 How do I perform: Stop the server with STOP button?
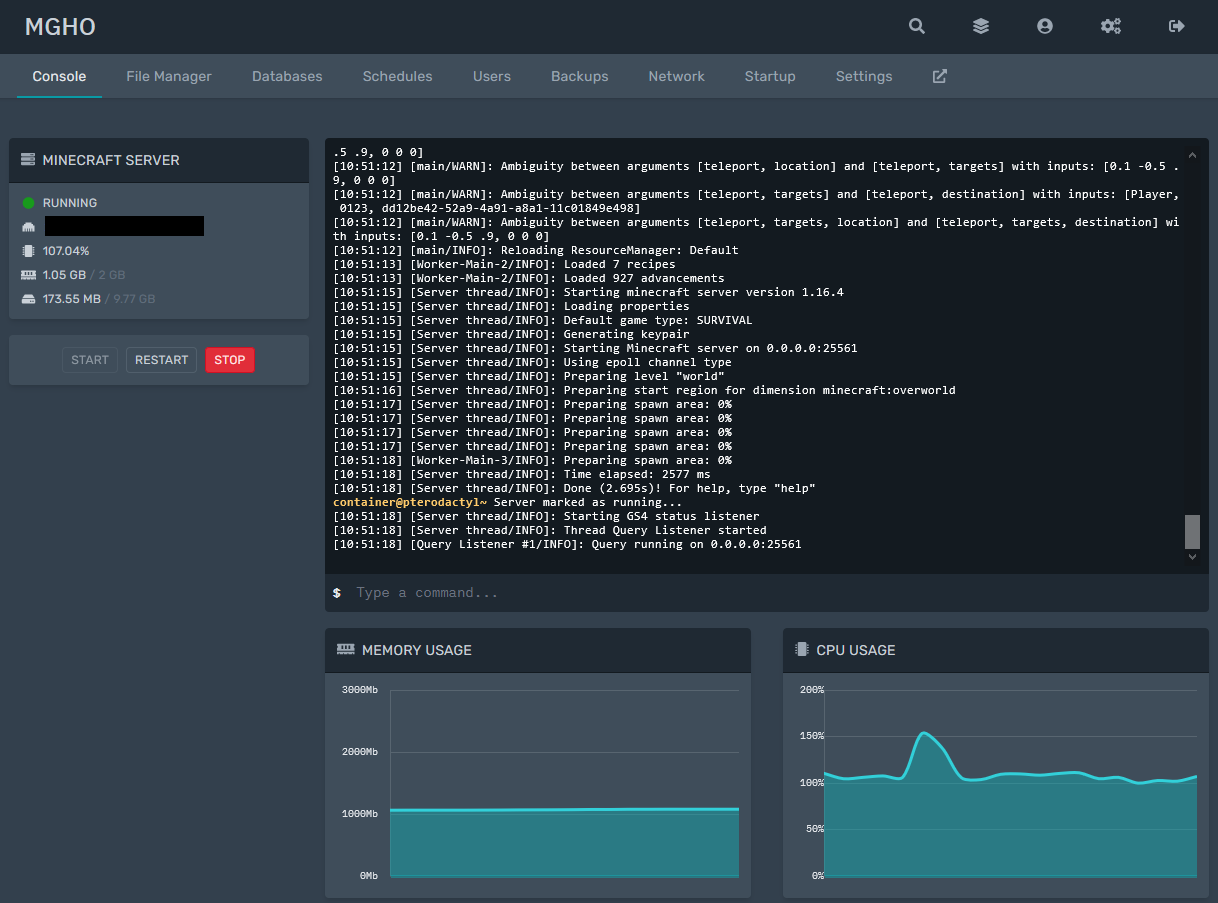(x=230, y=360)
